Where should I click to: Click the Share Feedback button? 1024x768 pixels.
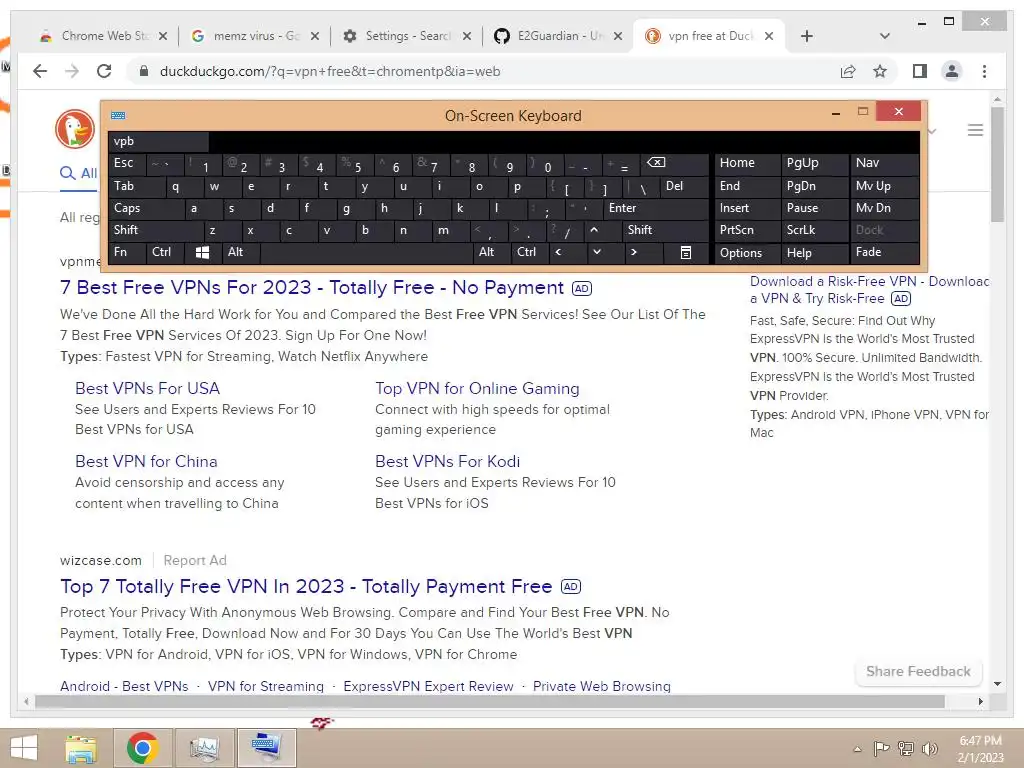(918, 671)
